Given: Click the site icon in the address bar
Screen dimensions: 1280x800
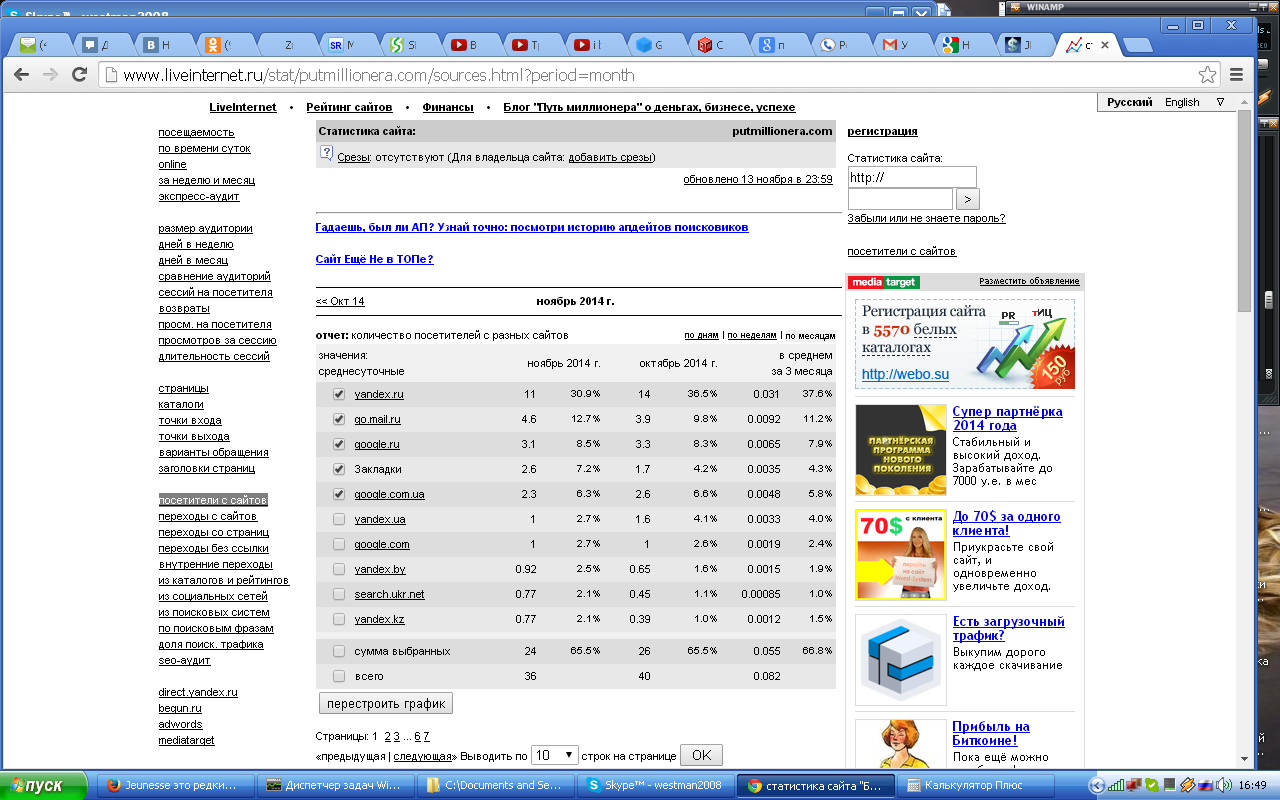Looking at the screenshot, I should [x=112, y=75].
